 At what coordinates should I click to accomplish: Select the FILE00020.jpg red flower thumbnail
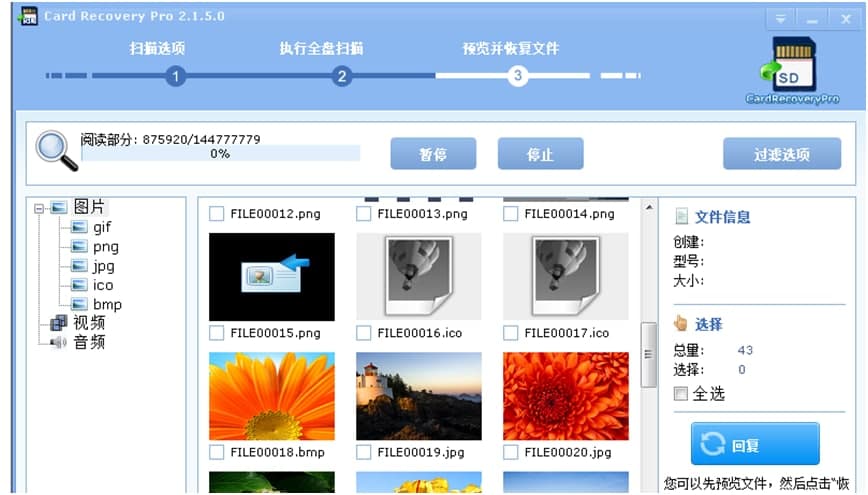point(566,396)
